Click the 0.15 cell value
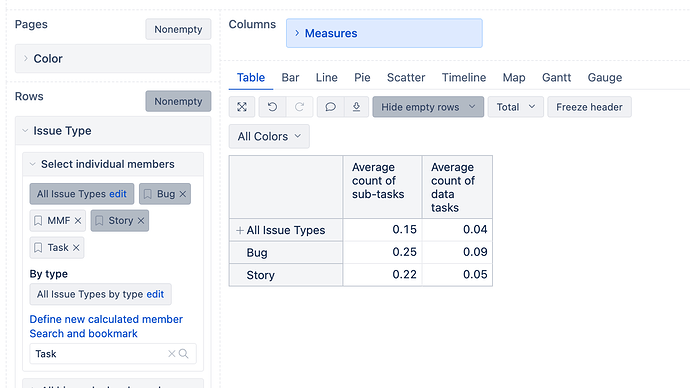690x388 pixels. click(x=404, y=230)
